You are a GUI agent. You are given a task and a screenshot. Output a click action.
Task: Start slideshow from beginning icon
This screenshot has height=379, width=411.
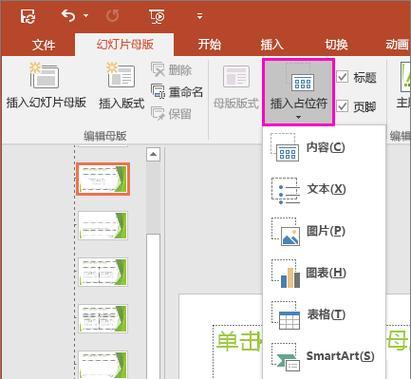pos(157,16)
